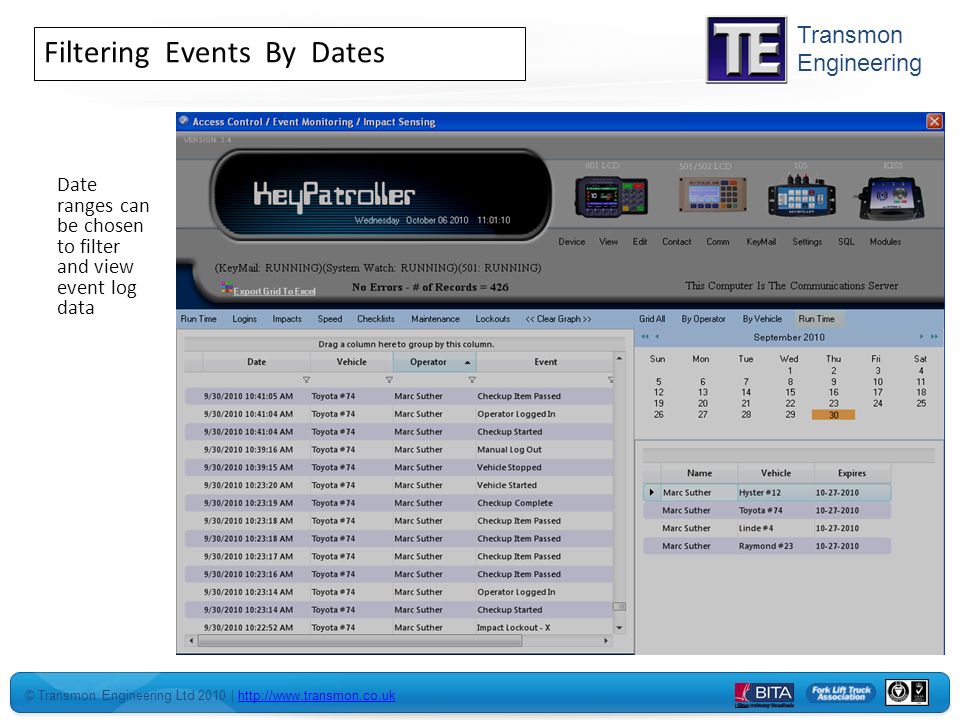Select the Manual Log Out event row
Screen dimensions: 960x720
[x=399, y=449]
